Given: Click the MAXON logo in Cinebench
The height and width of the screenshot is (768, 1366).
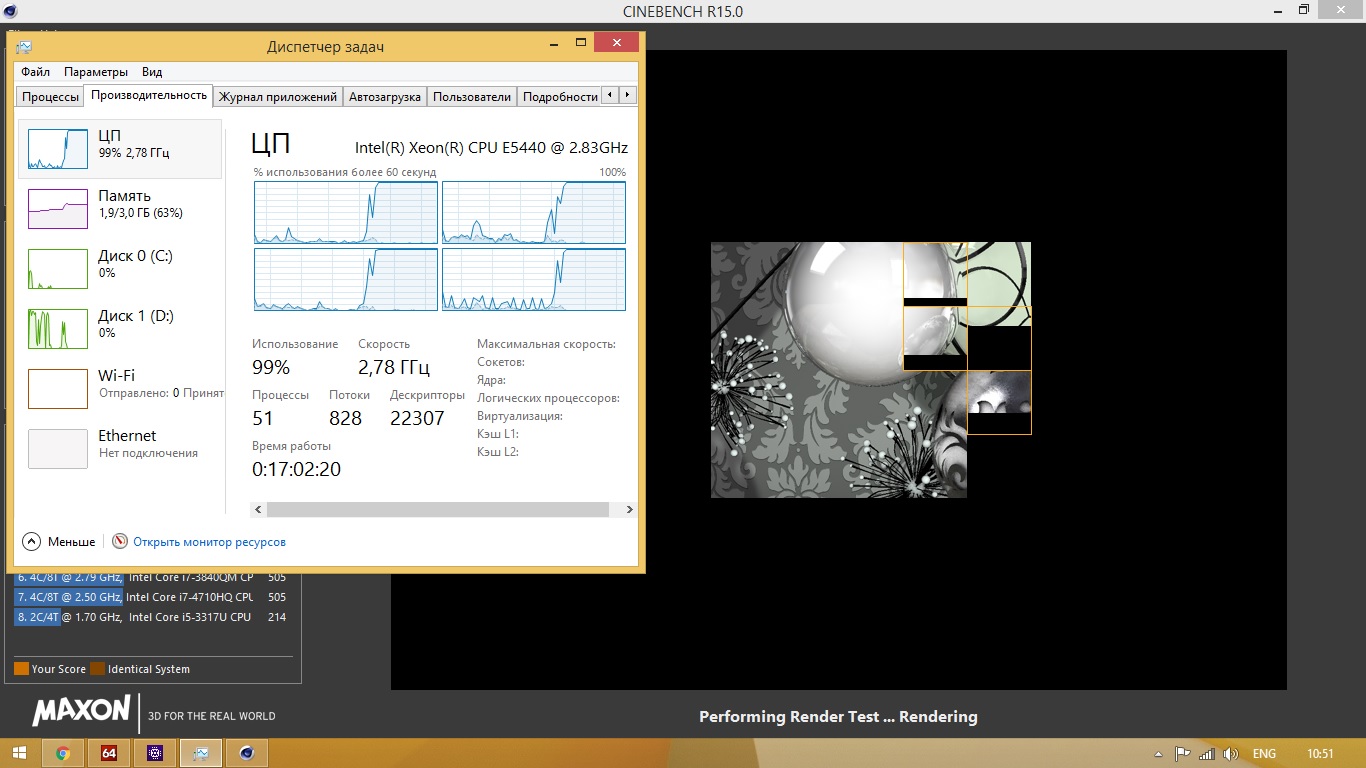Looking at the screenshot, I should pos(82,711).
